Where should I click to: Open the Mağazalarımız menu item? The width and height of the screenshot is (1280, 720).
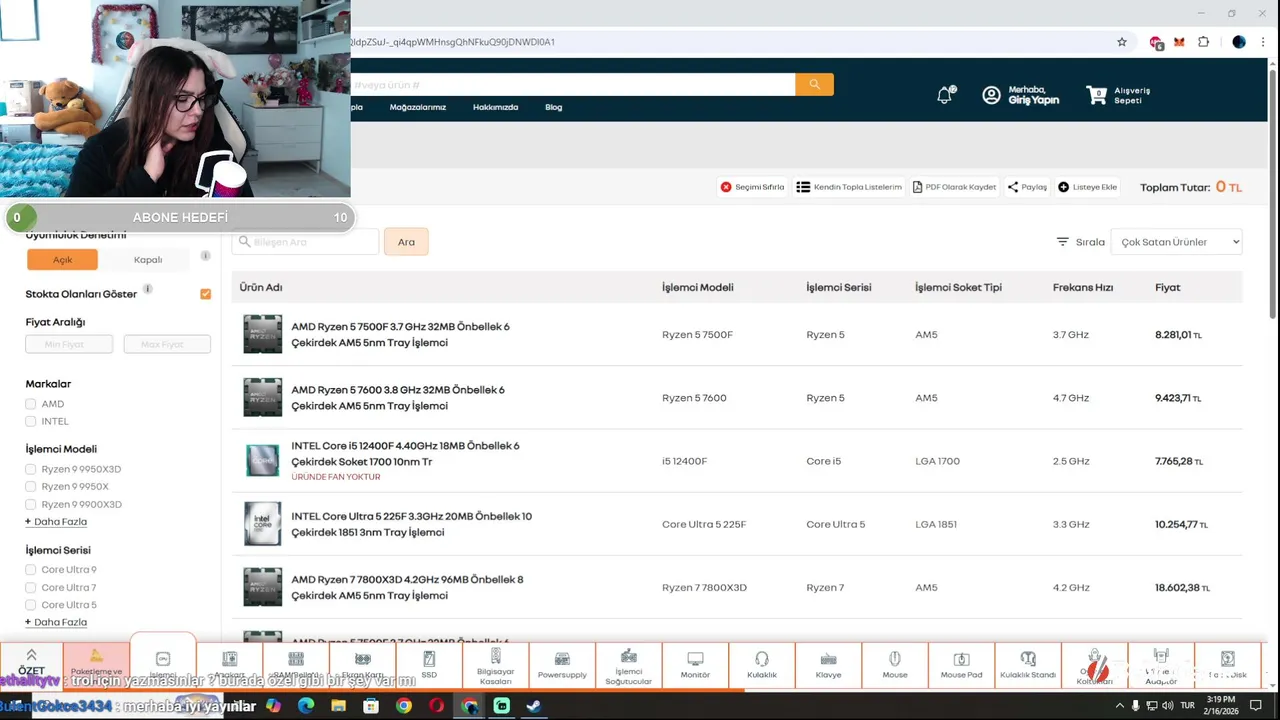pos(418,107)
